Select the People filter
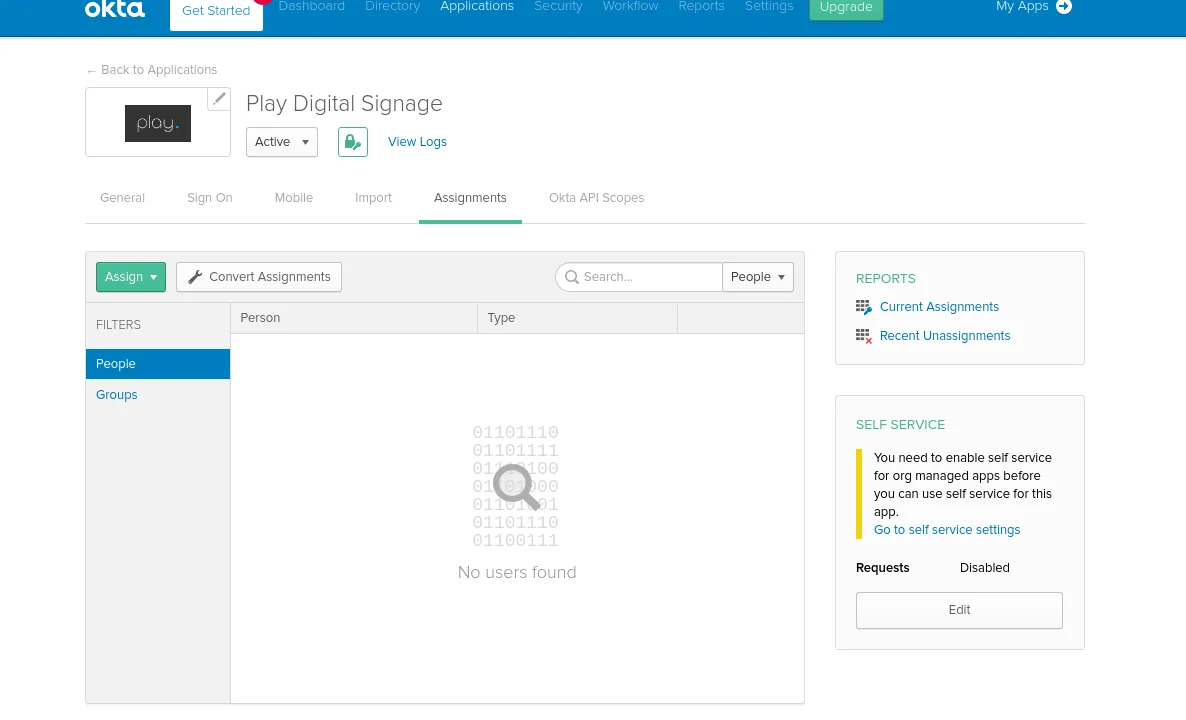1186x720 pixels. coord(157,364)
